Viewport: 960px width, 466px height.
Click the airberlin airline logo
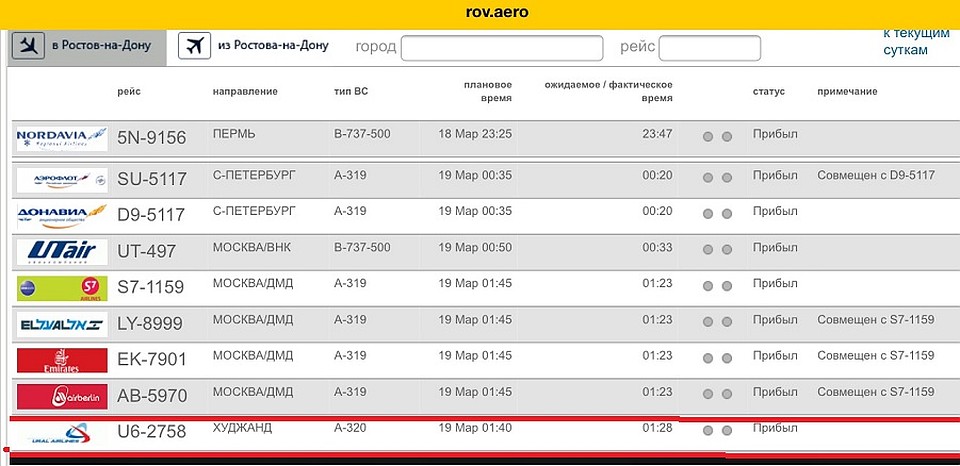62,396
